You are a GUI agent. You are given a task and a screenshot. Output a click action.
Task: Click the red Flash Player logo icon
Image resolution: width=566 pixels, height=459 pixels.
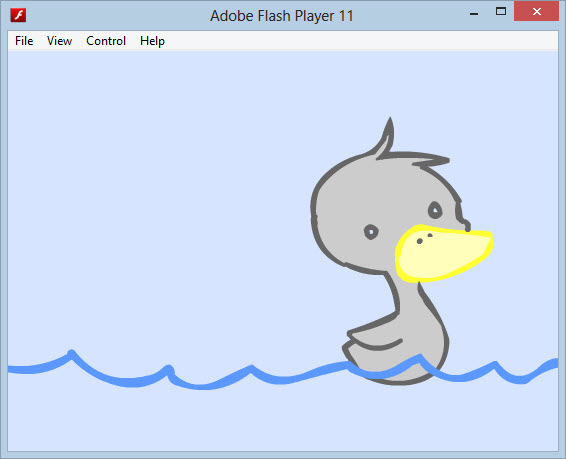(x=18, y=15)
